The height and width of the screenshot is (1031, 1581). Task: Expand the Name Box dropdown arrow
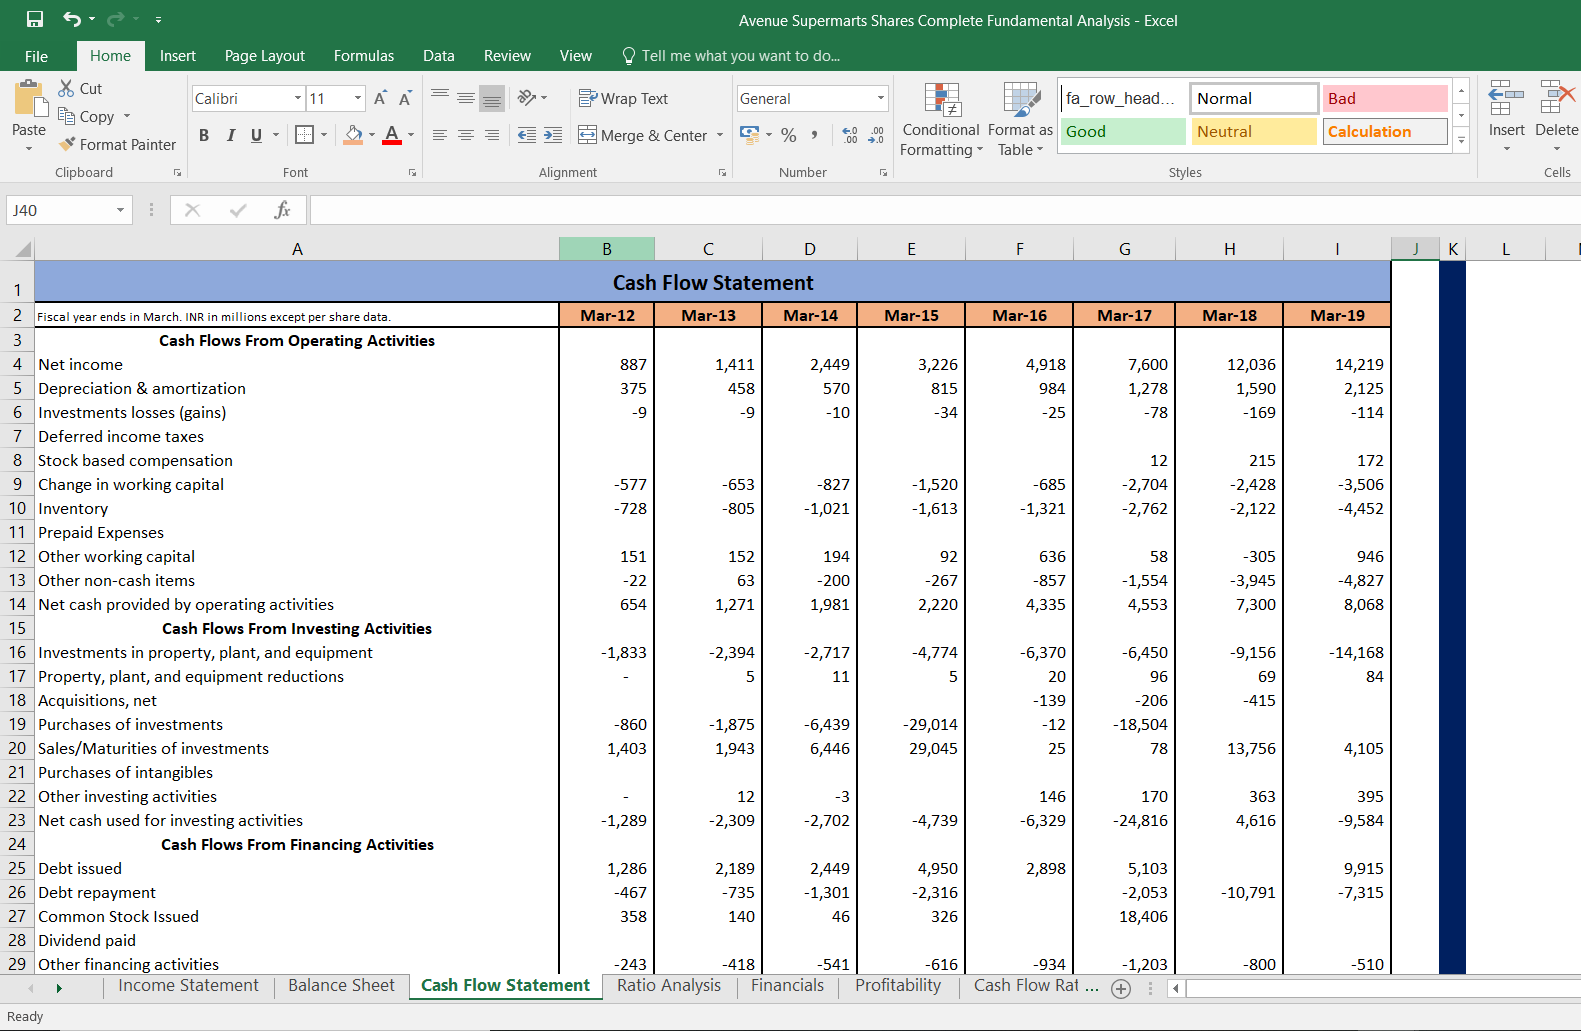point(120,210)
